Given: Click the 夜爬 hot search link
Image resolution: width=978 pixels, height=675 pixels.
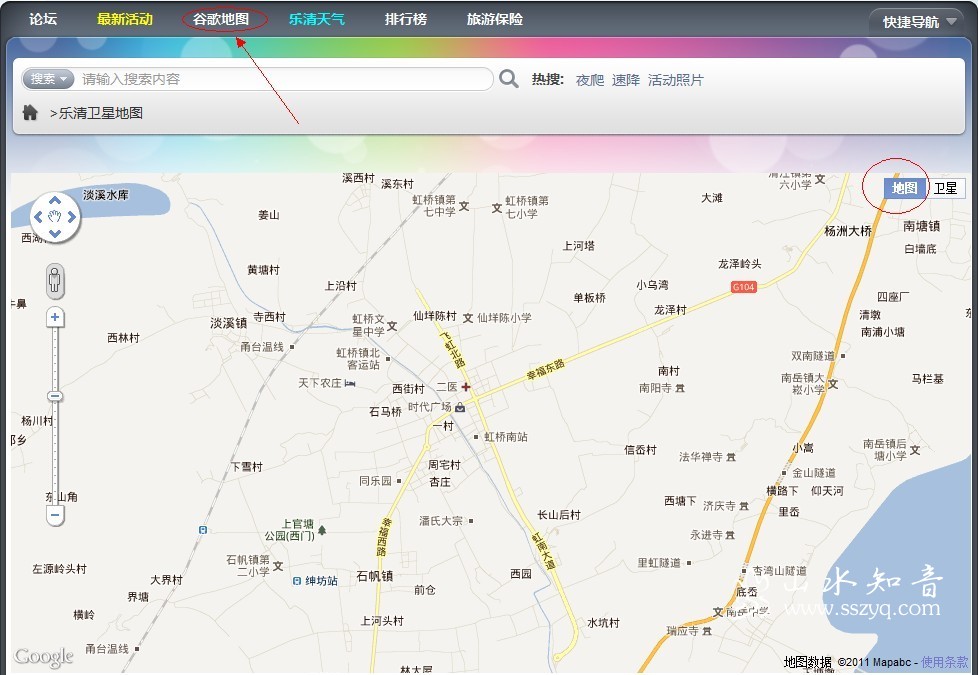Looking at the screenshot, I should [x=589, y=80].
